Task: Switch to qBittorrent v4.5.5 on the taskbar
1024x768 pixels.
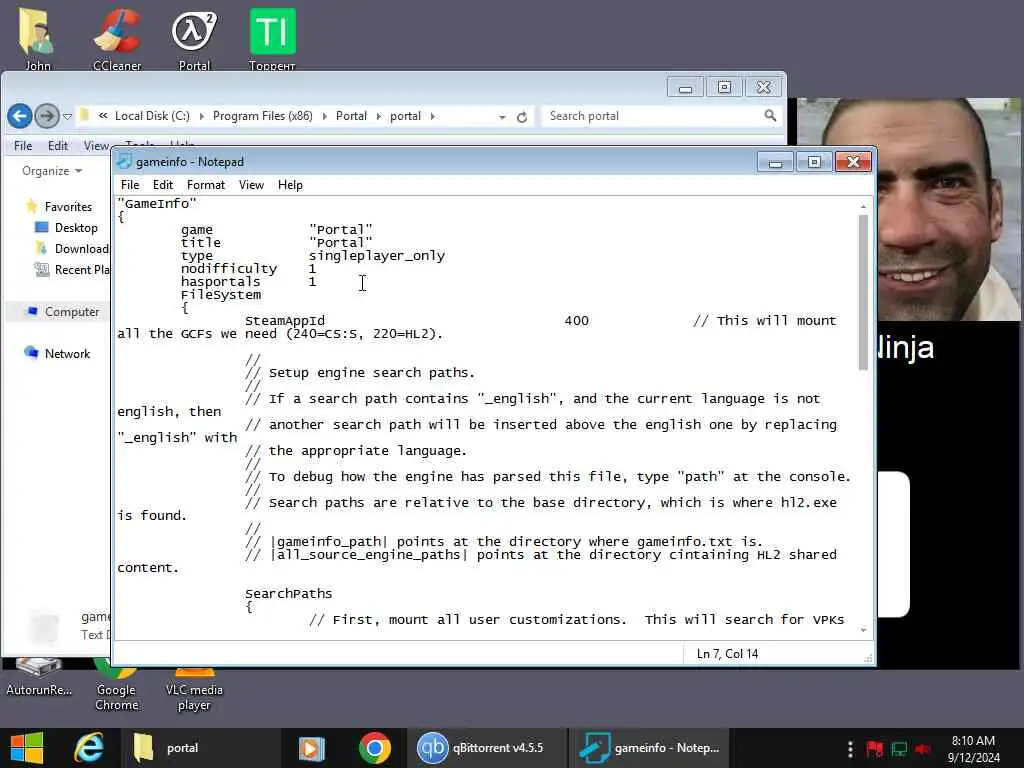Action: click(x=488, y=748)
